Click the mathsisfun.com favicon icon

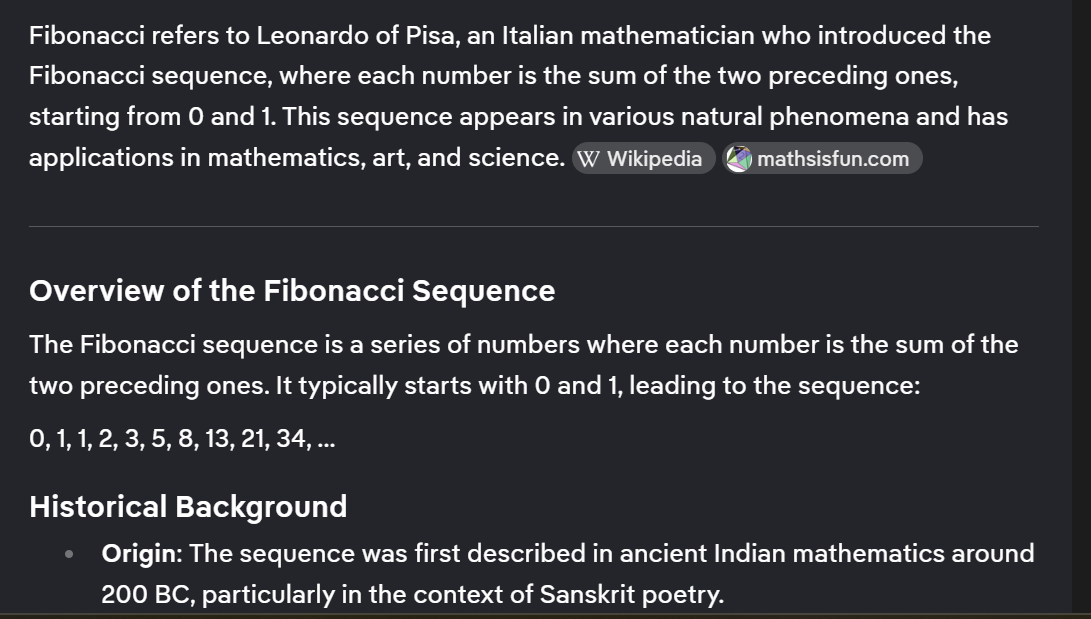(x=738, y=159)
